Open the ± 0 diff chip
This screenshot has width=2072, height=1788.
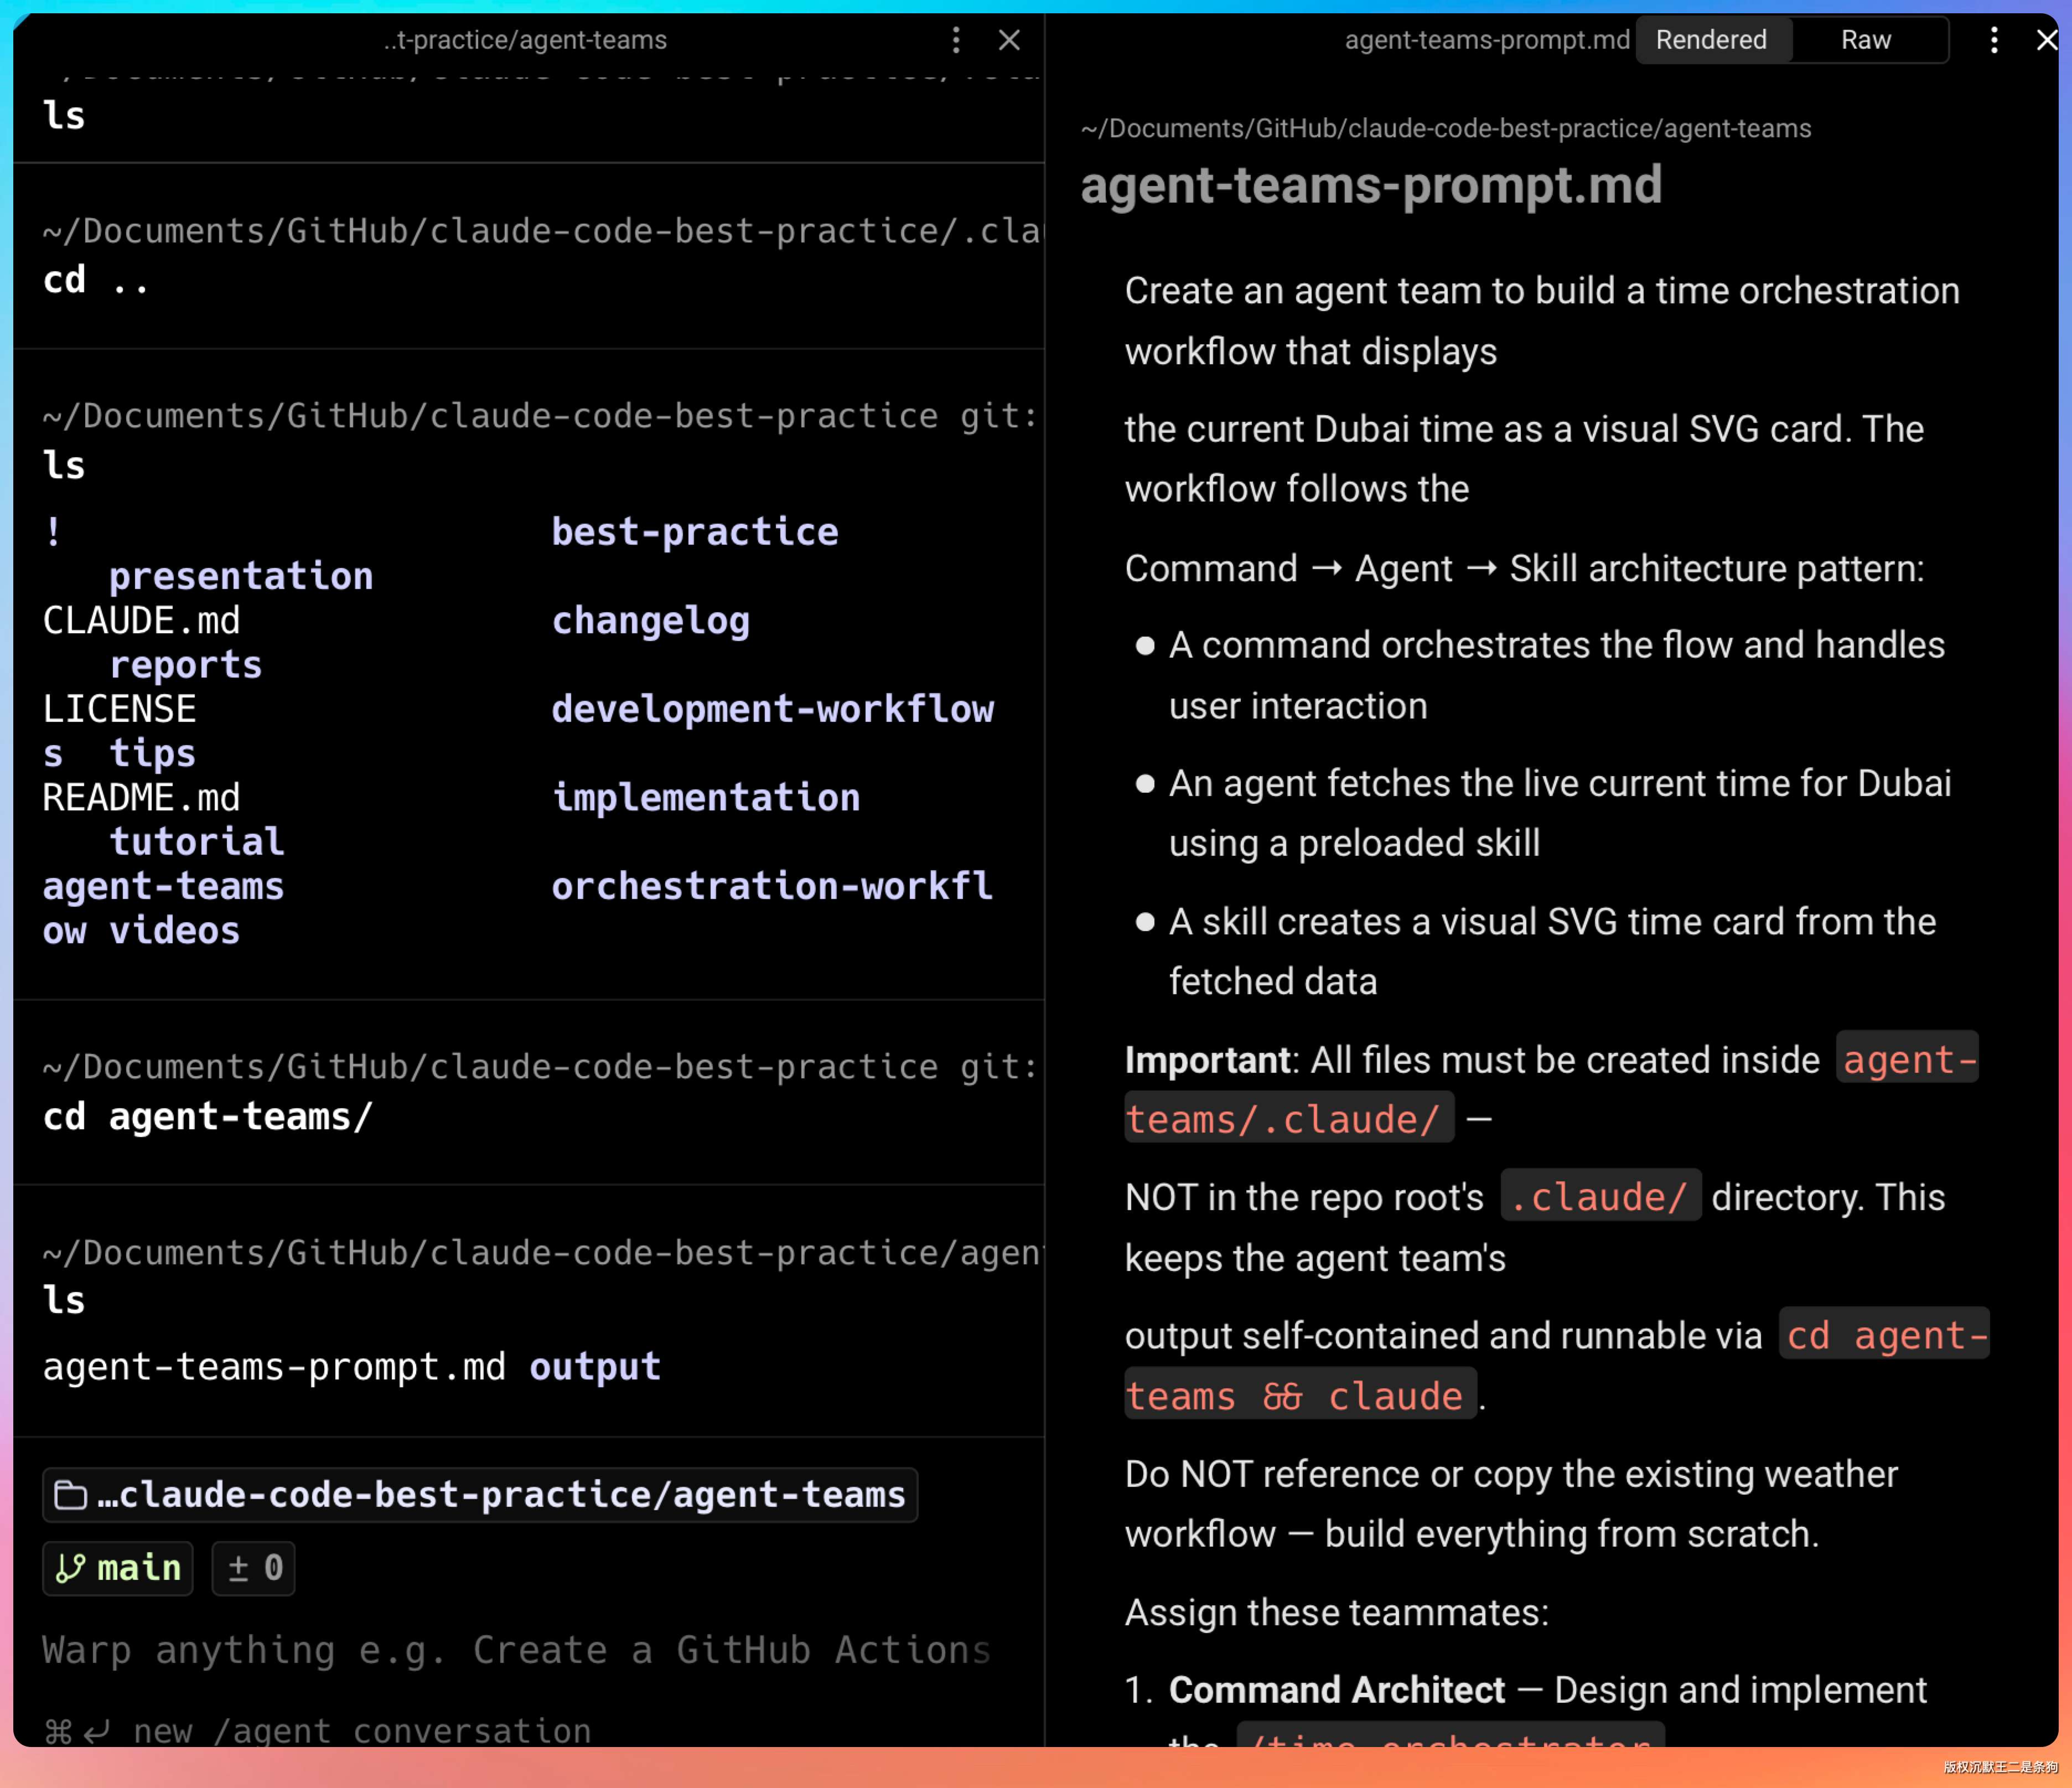click(x=254, y=1568)
